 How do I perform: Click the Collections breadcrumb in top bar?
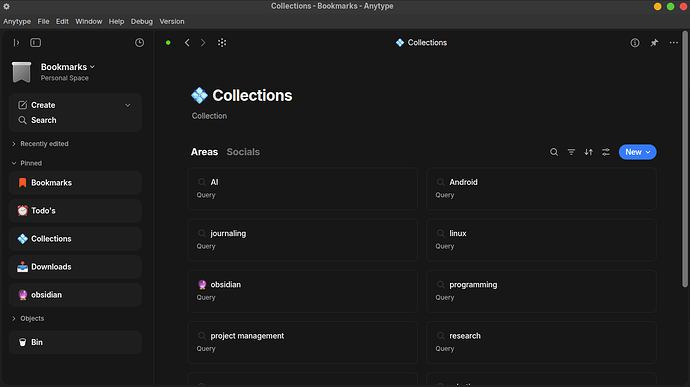tap(421, 43)
